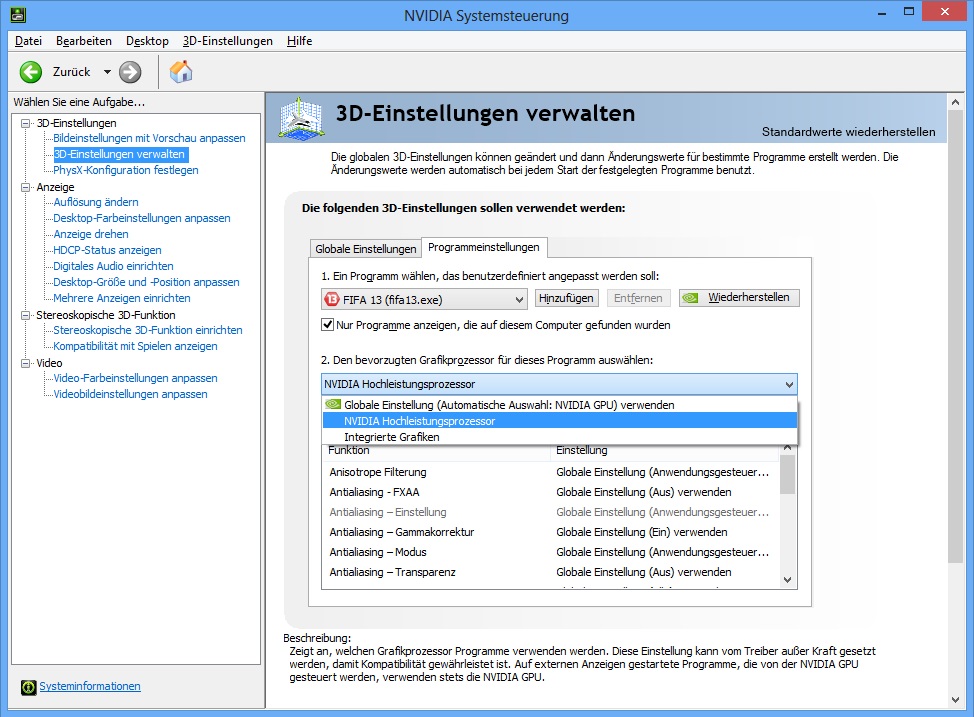974x717 pixels.
Task: Select 3D-Einstellungen verwalten tree item
Action: click(119, 154)
